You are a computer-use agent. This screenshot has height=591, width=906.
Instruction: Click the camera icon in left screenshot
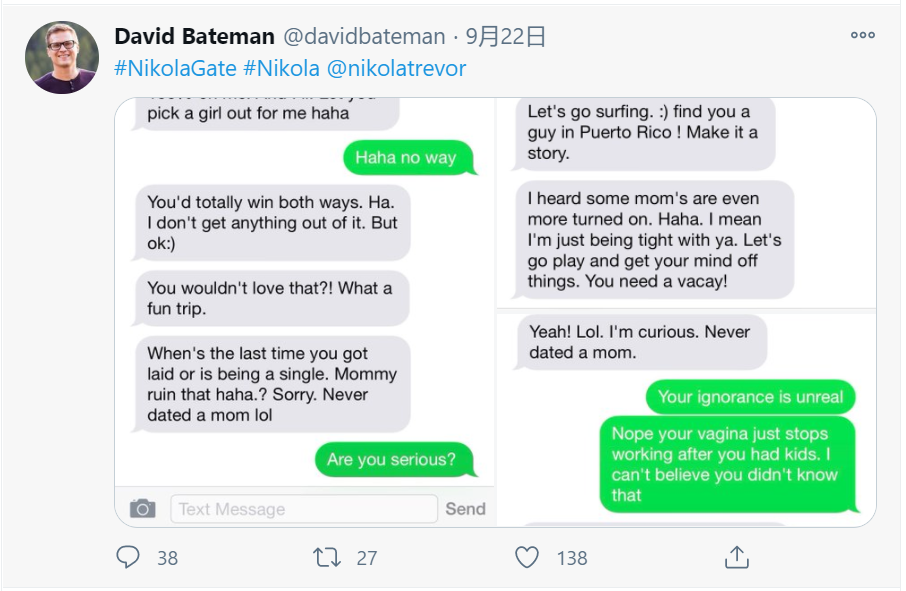pyautogui.click(x=143, y=509)
